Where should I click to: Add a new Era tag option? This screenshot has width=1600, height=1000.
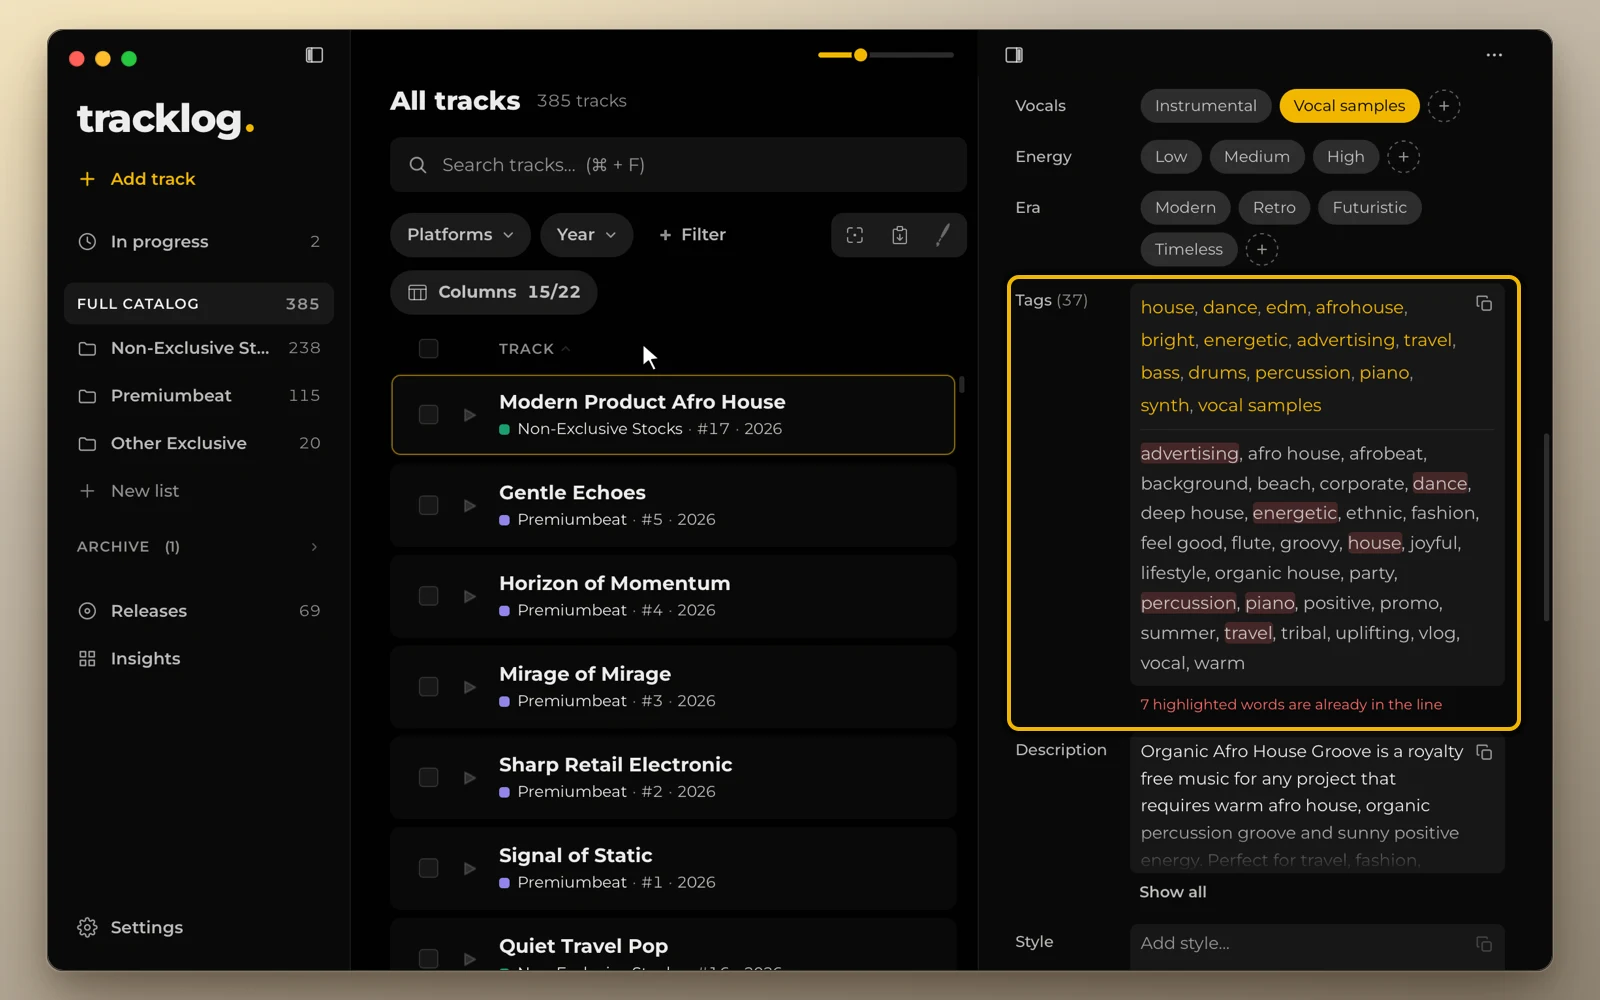point(1262,250)
